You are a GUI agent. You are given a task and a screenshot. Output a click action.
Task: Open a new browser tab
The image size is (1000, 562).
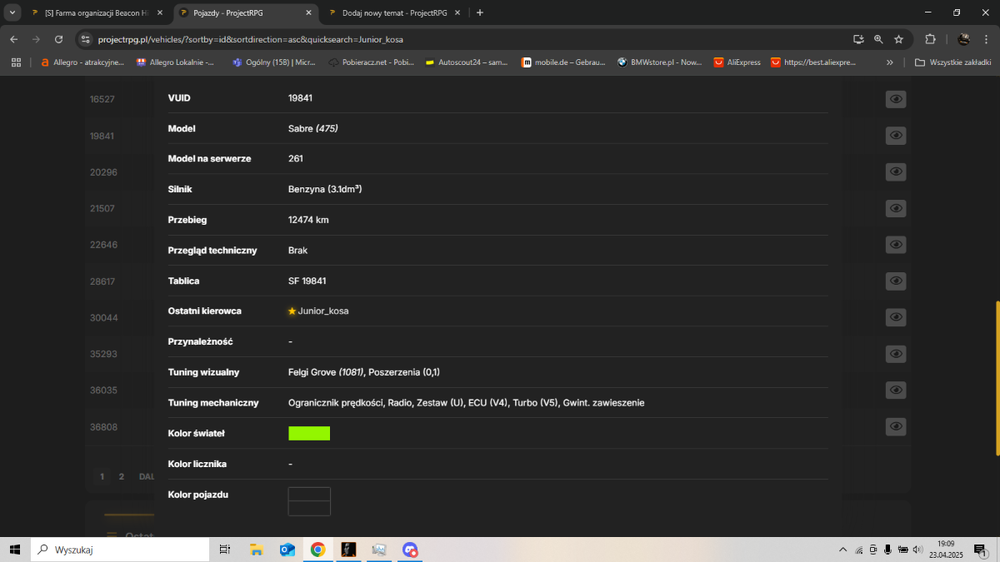click(480, 13)
